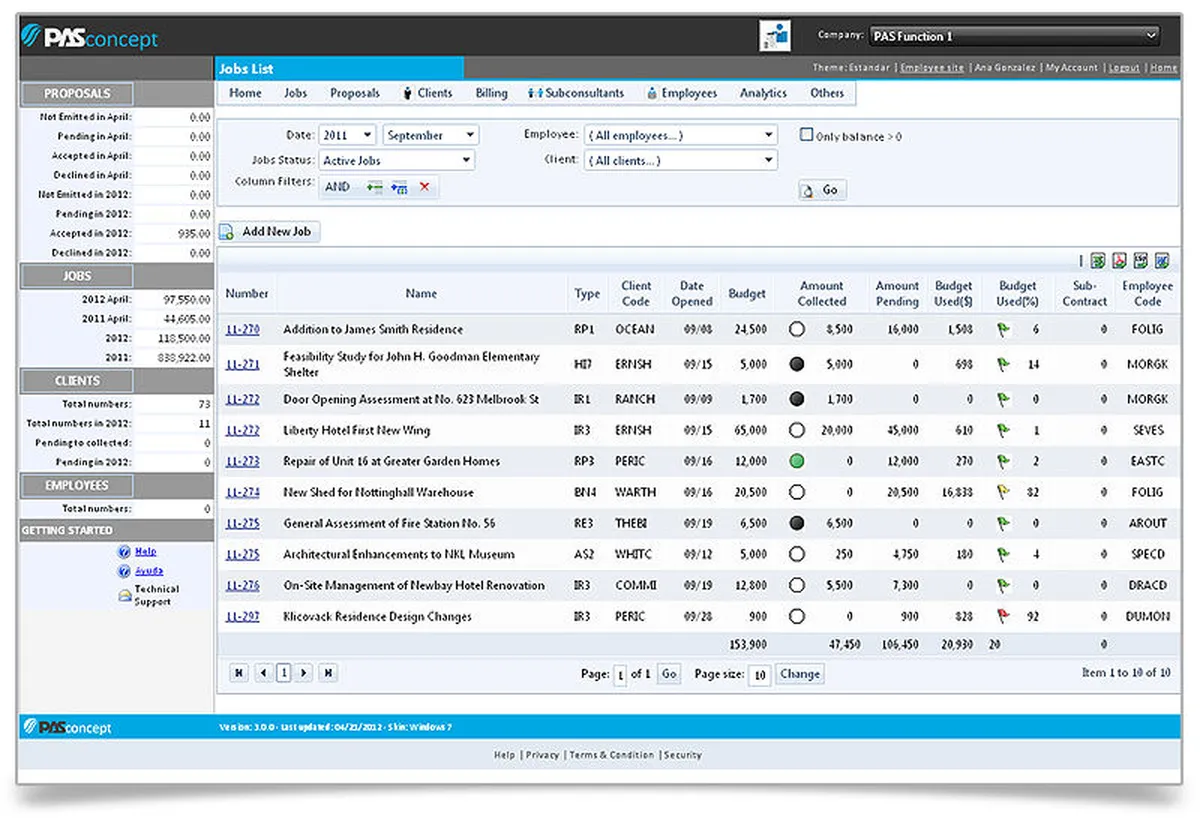Click green status circle for Repair of Unit 16
Screen dimensions: 1200x825
(x=797, y=461)
